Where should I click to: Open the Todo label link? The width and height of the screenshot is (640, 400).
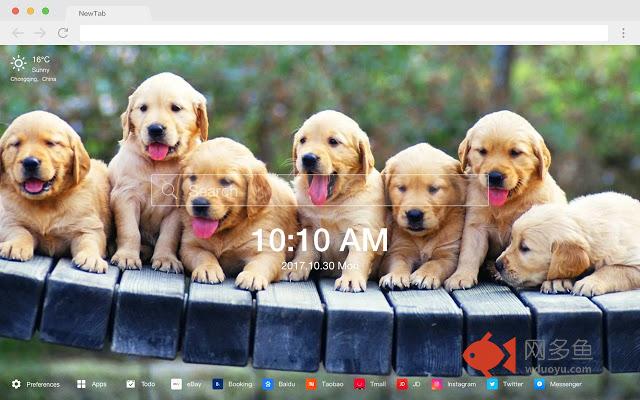coord(148,384)
